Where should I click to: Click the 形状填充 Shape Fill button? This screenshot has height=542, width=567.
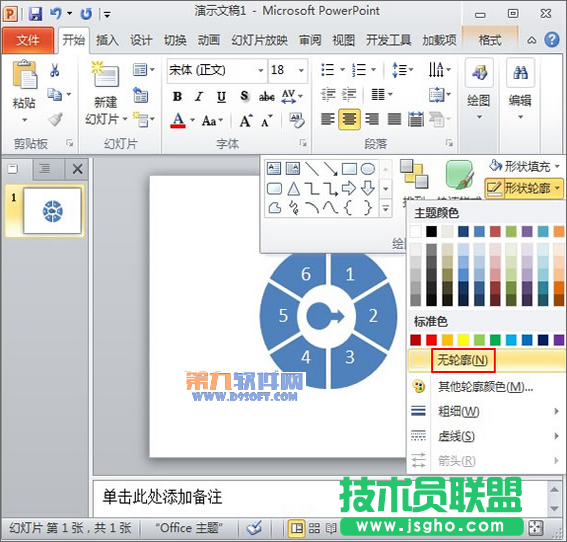pos(524,167)
